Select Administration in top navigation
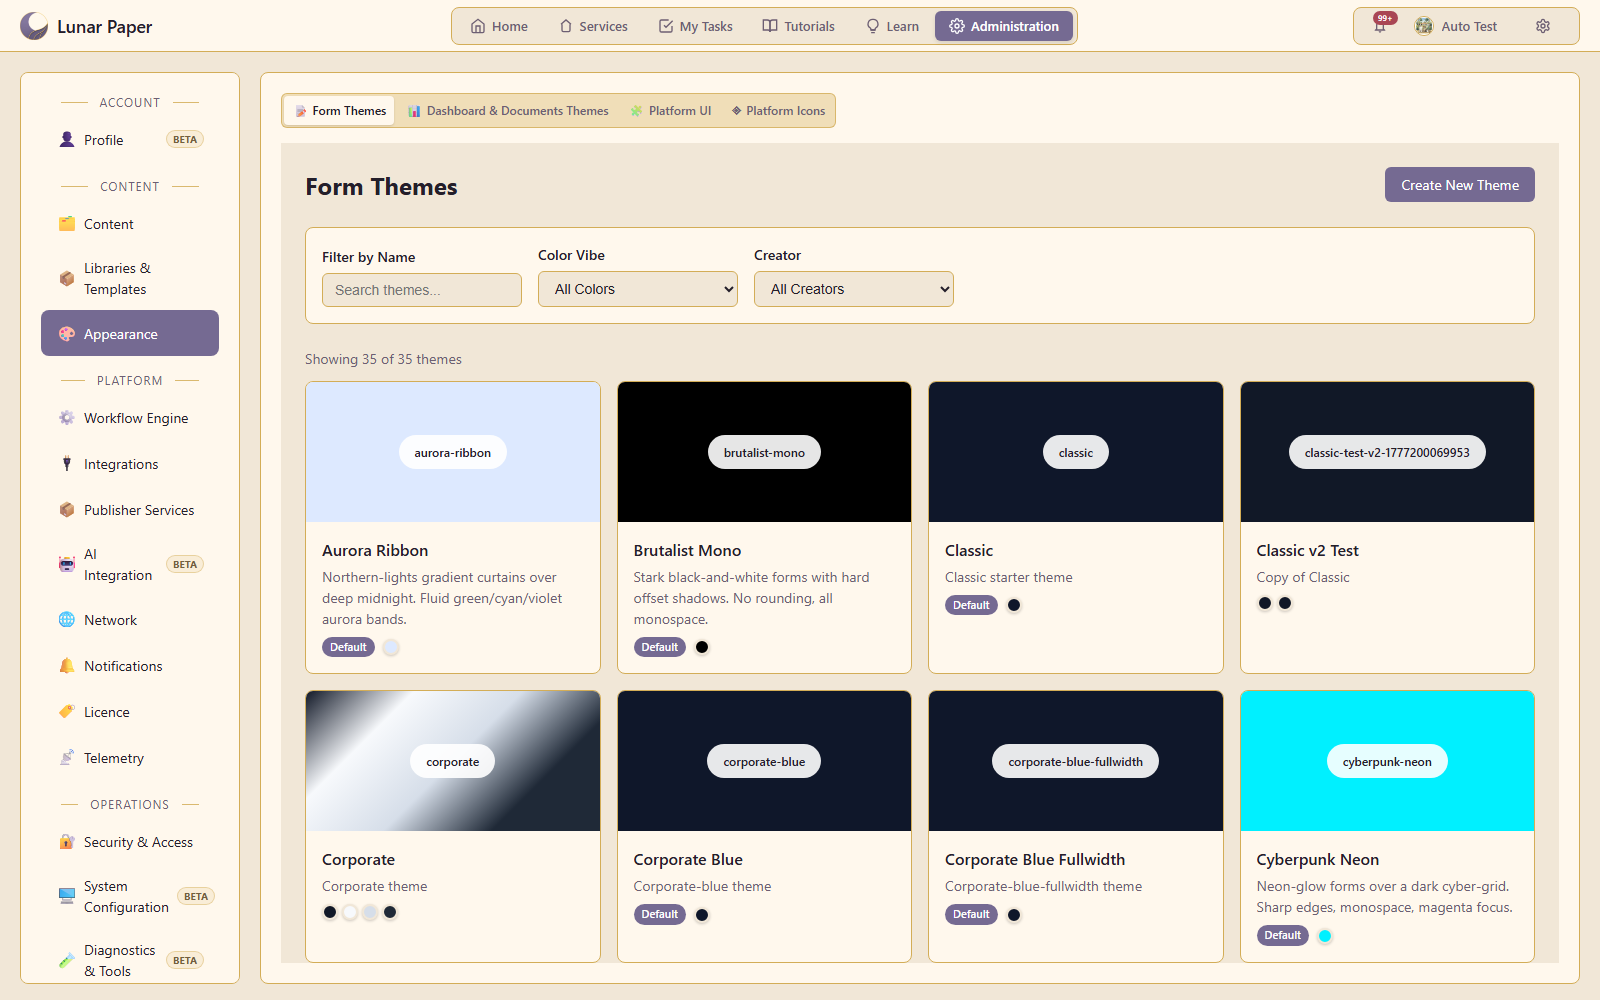Image resolution: width=1600 pixels, height=1000 pixels. [x=1004, y=26]
